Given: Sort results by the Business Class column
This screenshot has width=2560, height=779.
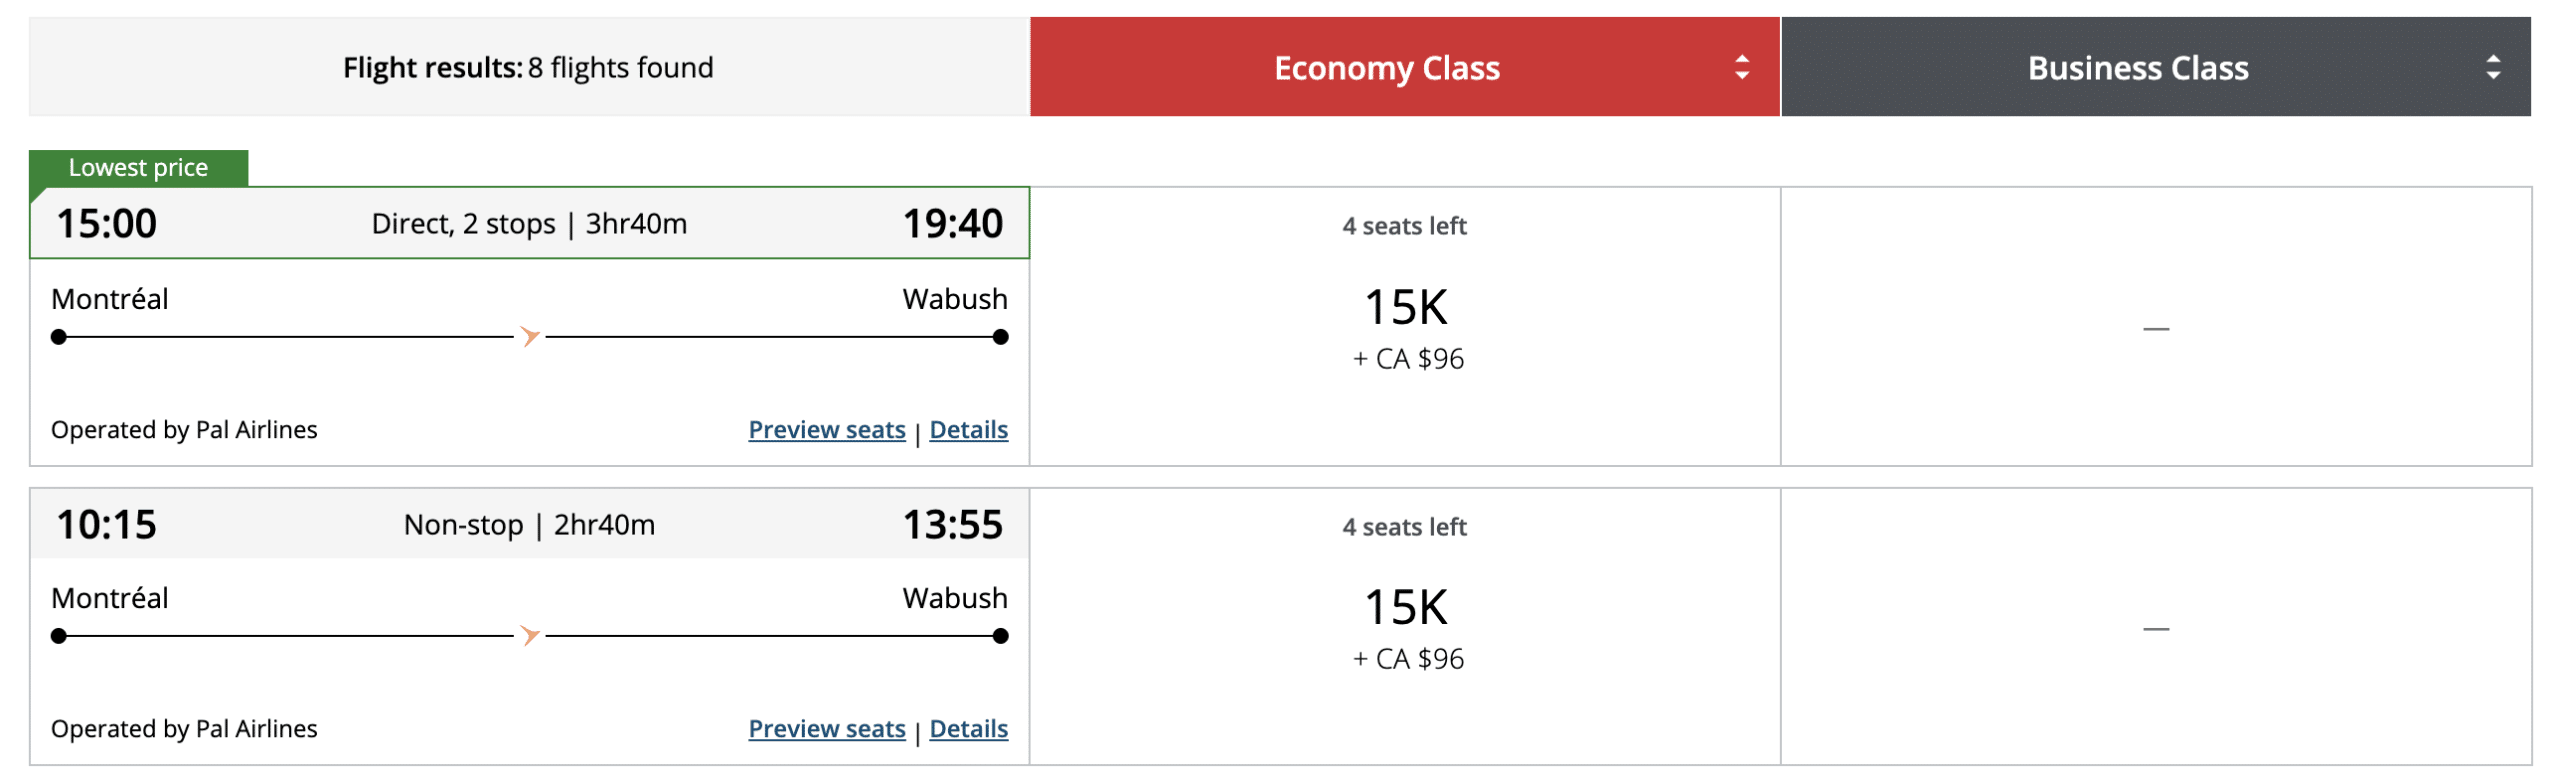Looking at the screenshot, I should (2137, 68).
